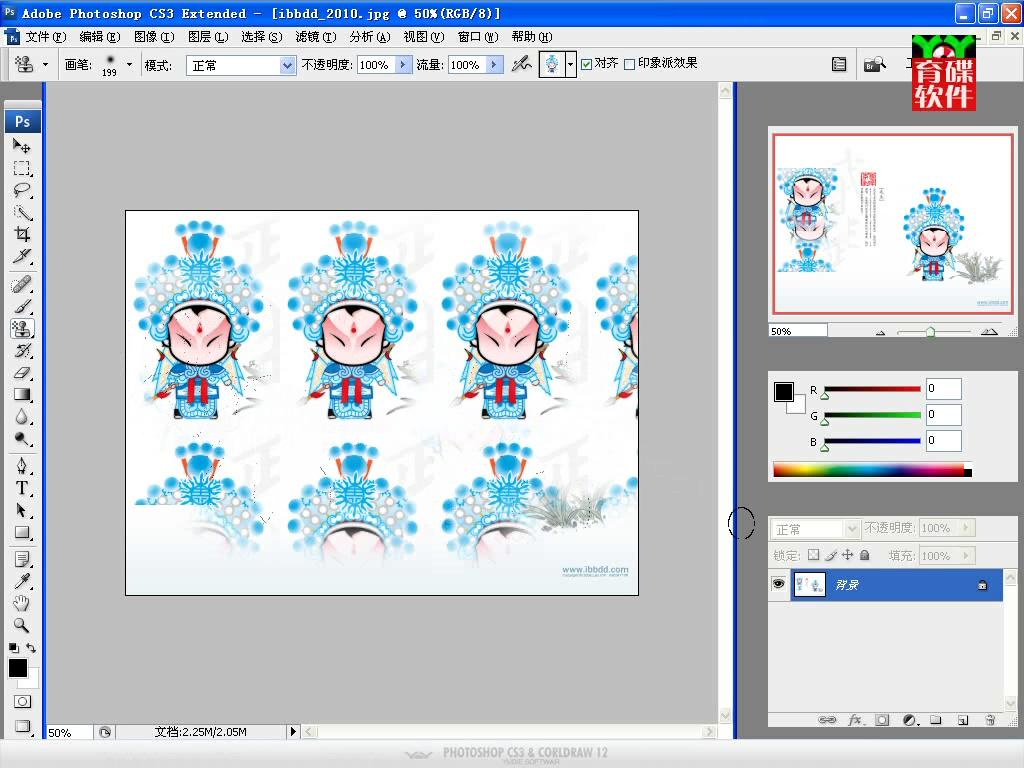Open the Bridge browser icon
Viewport: 1024px width, 768px height.
[874, 64]
